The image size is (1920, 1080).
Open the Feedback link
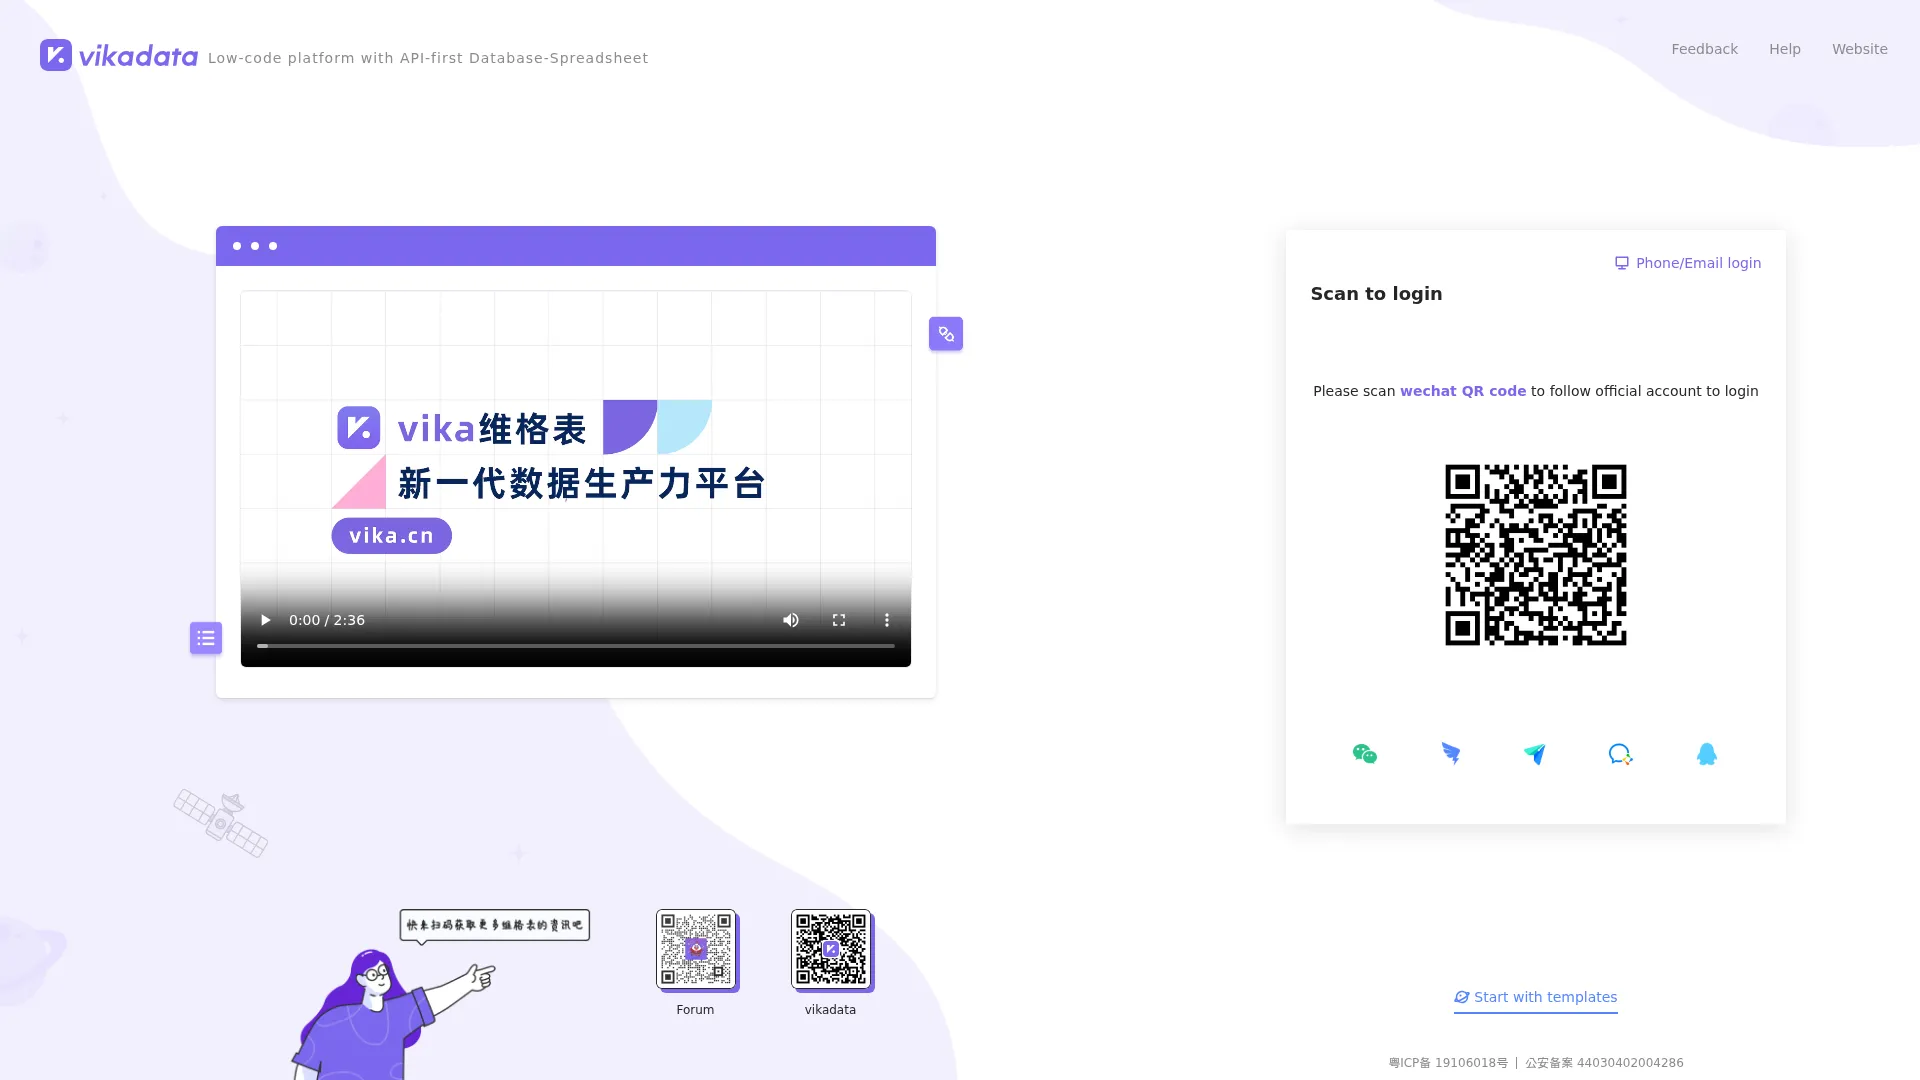[x=1704, y=49]
